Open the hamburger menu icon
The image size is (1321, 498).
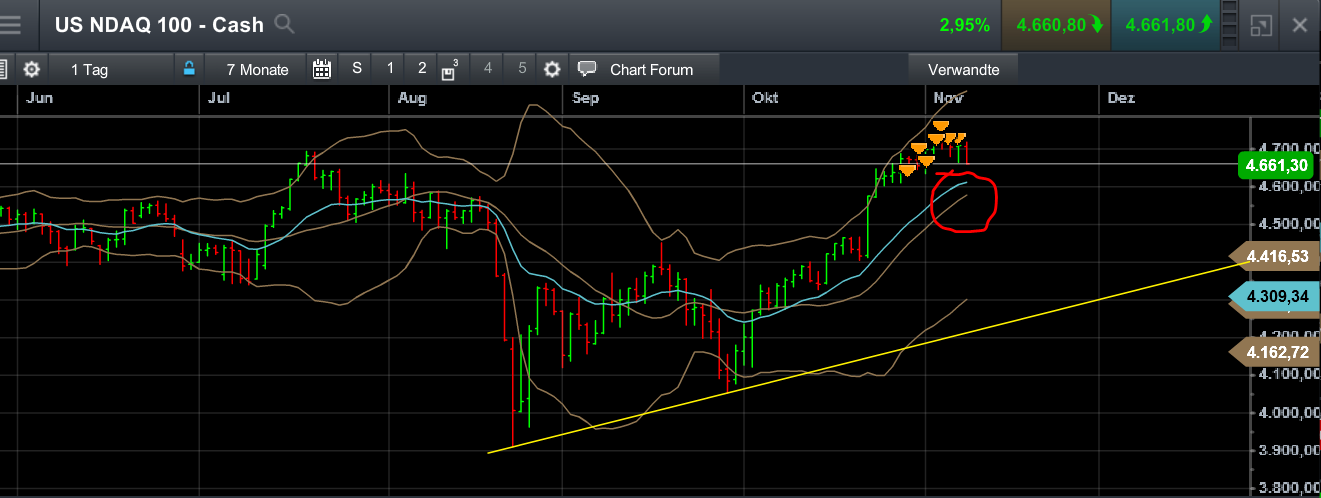11,24
